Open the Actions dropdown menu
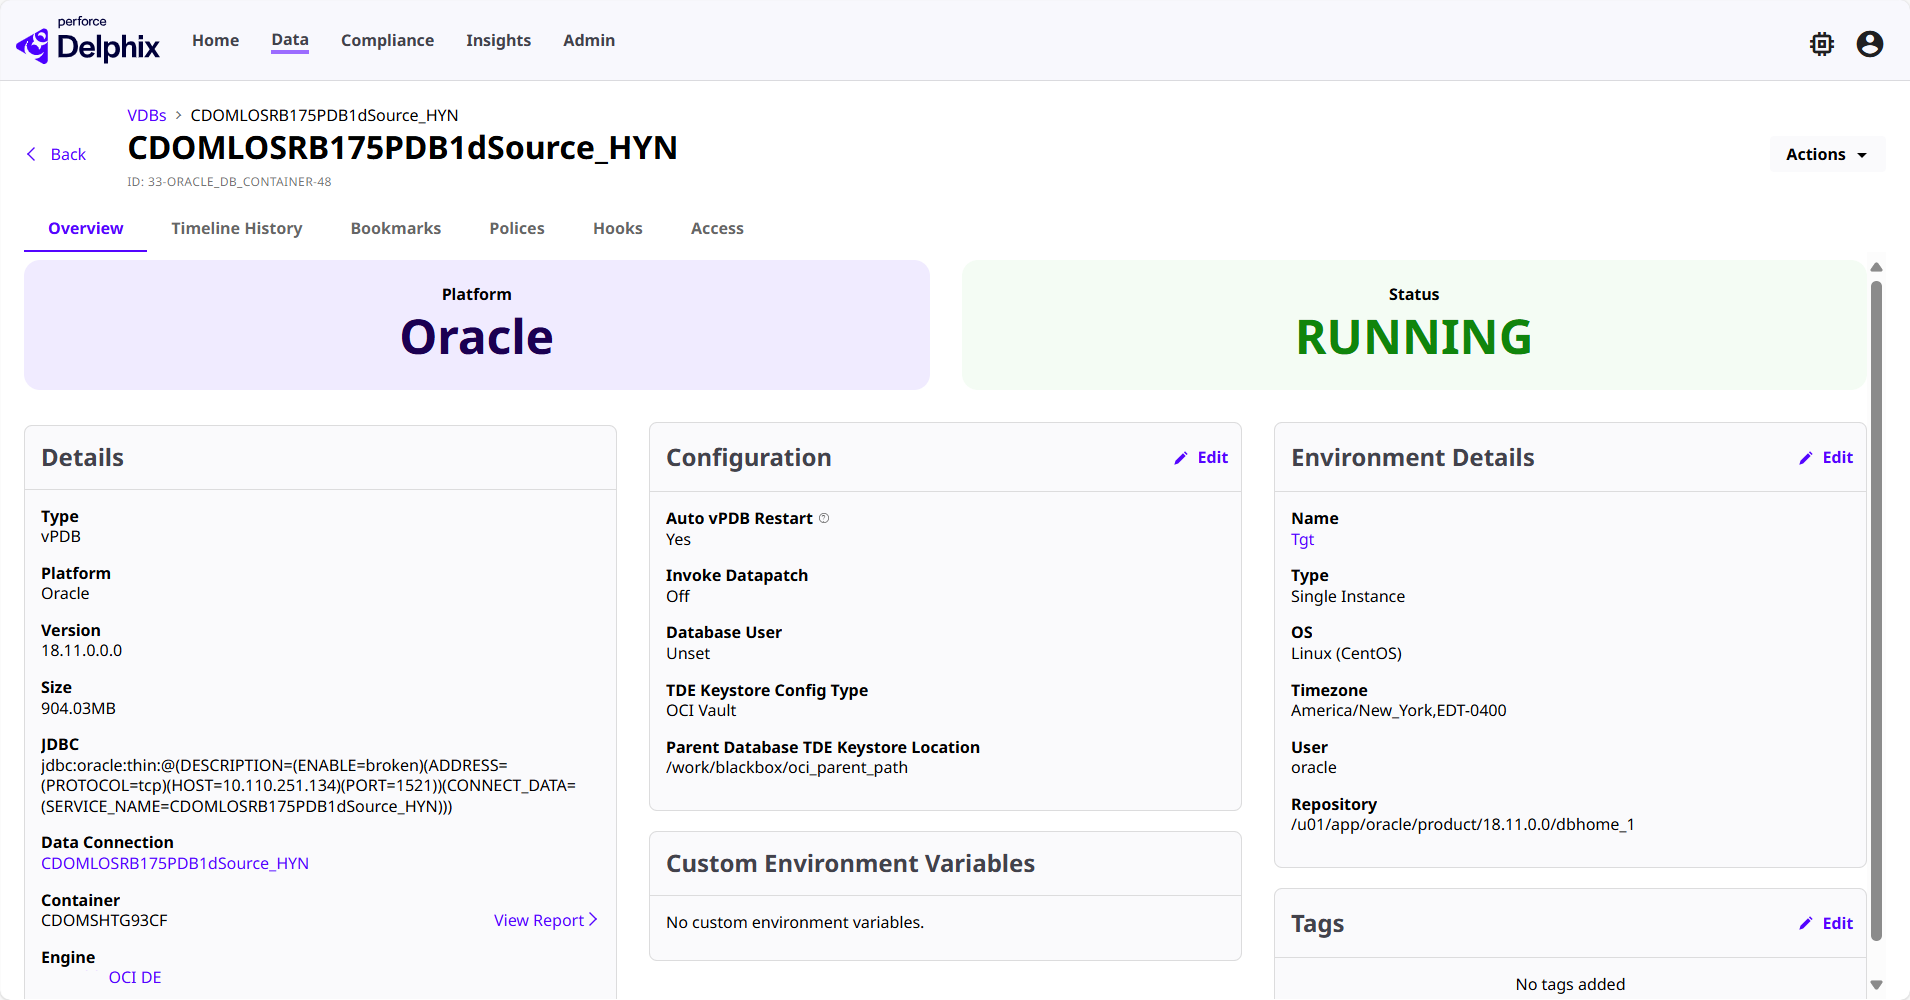 (x=1827, y=154)
